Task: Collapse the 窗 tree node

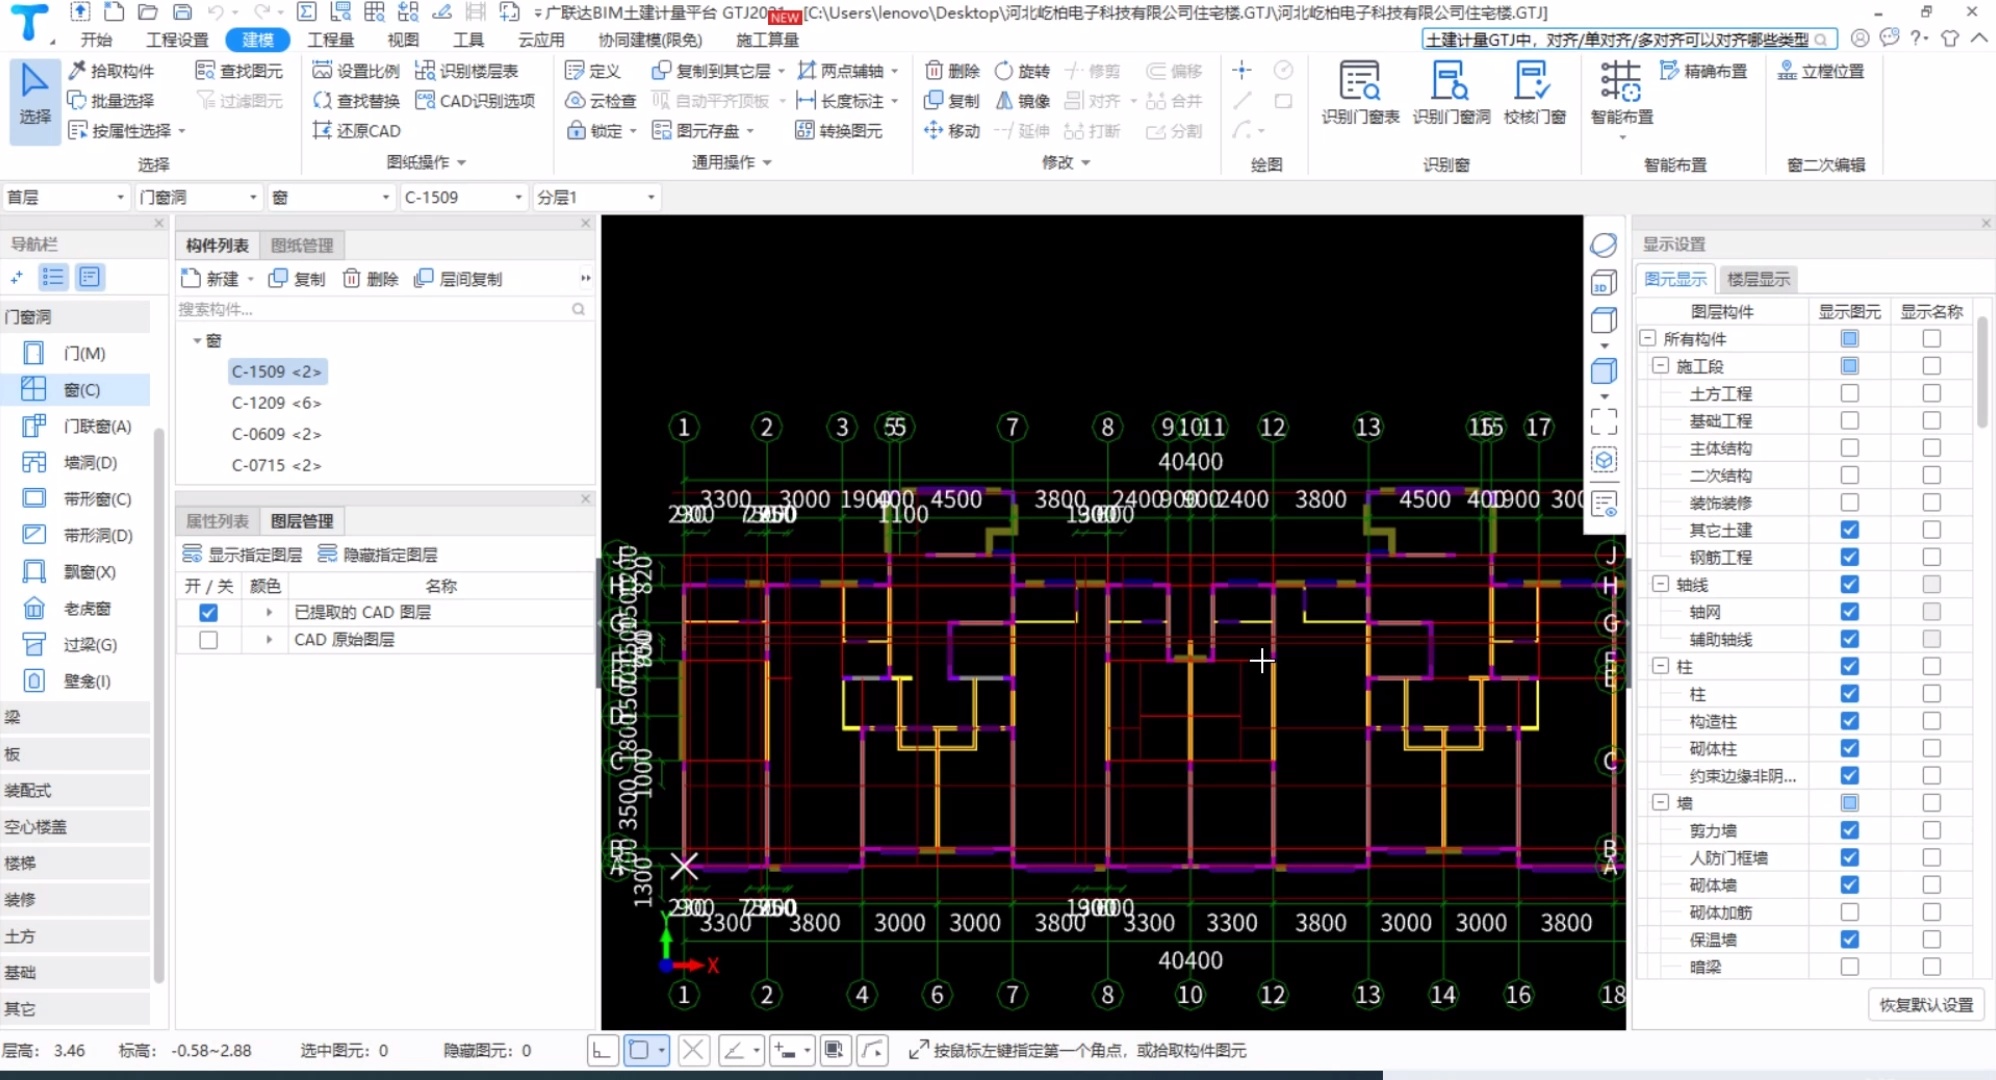Action: pos(197,341)
